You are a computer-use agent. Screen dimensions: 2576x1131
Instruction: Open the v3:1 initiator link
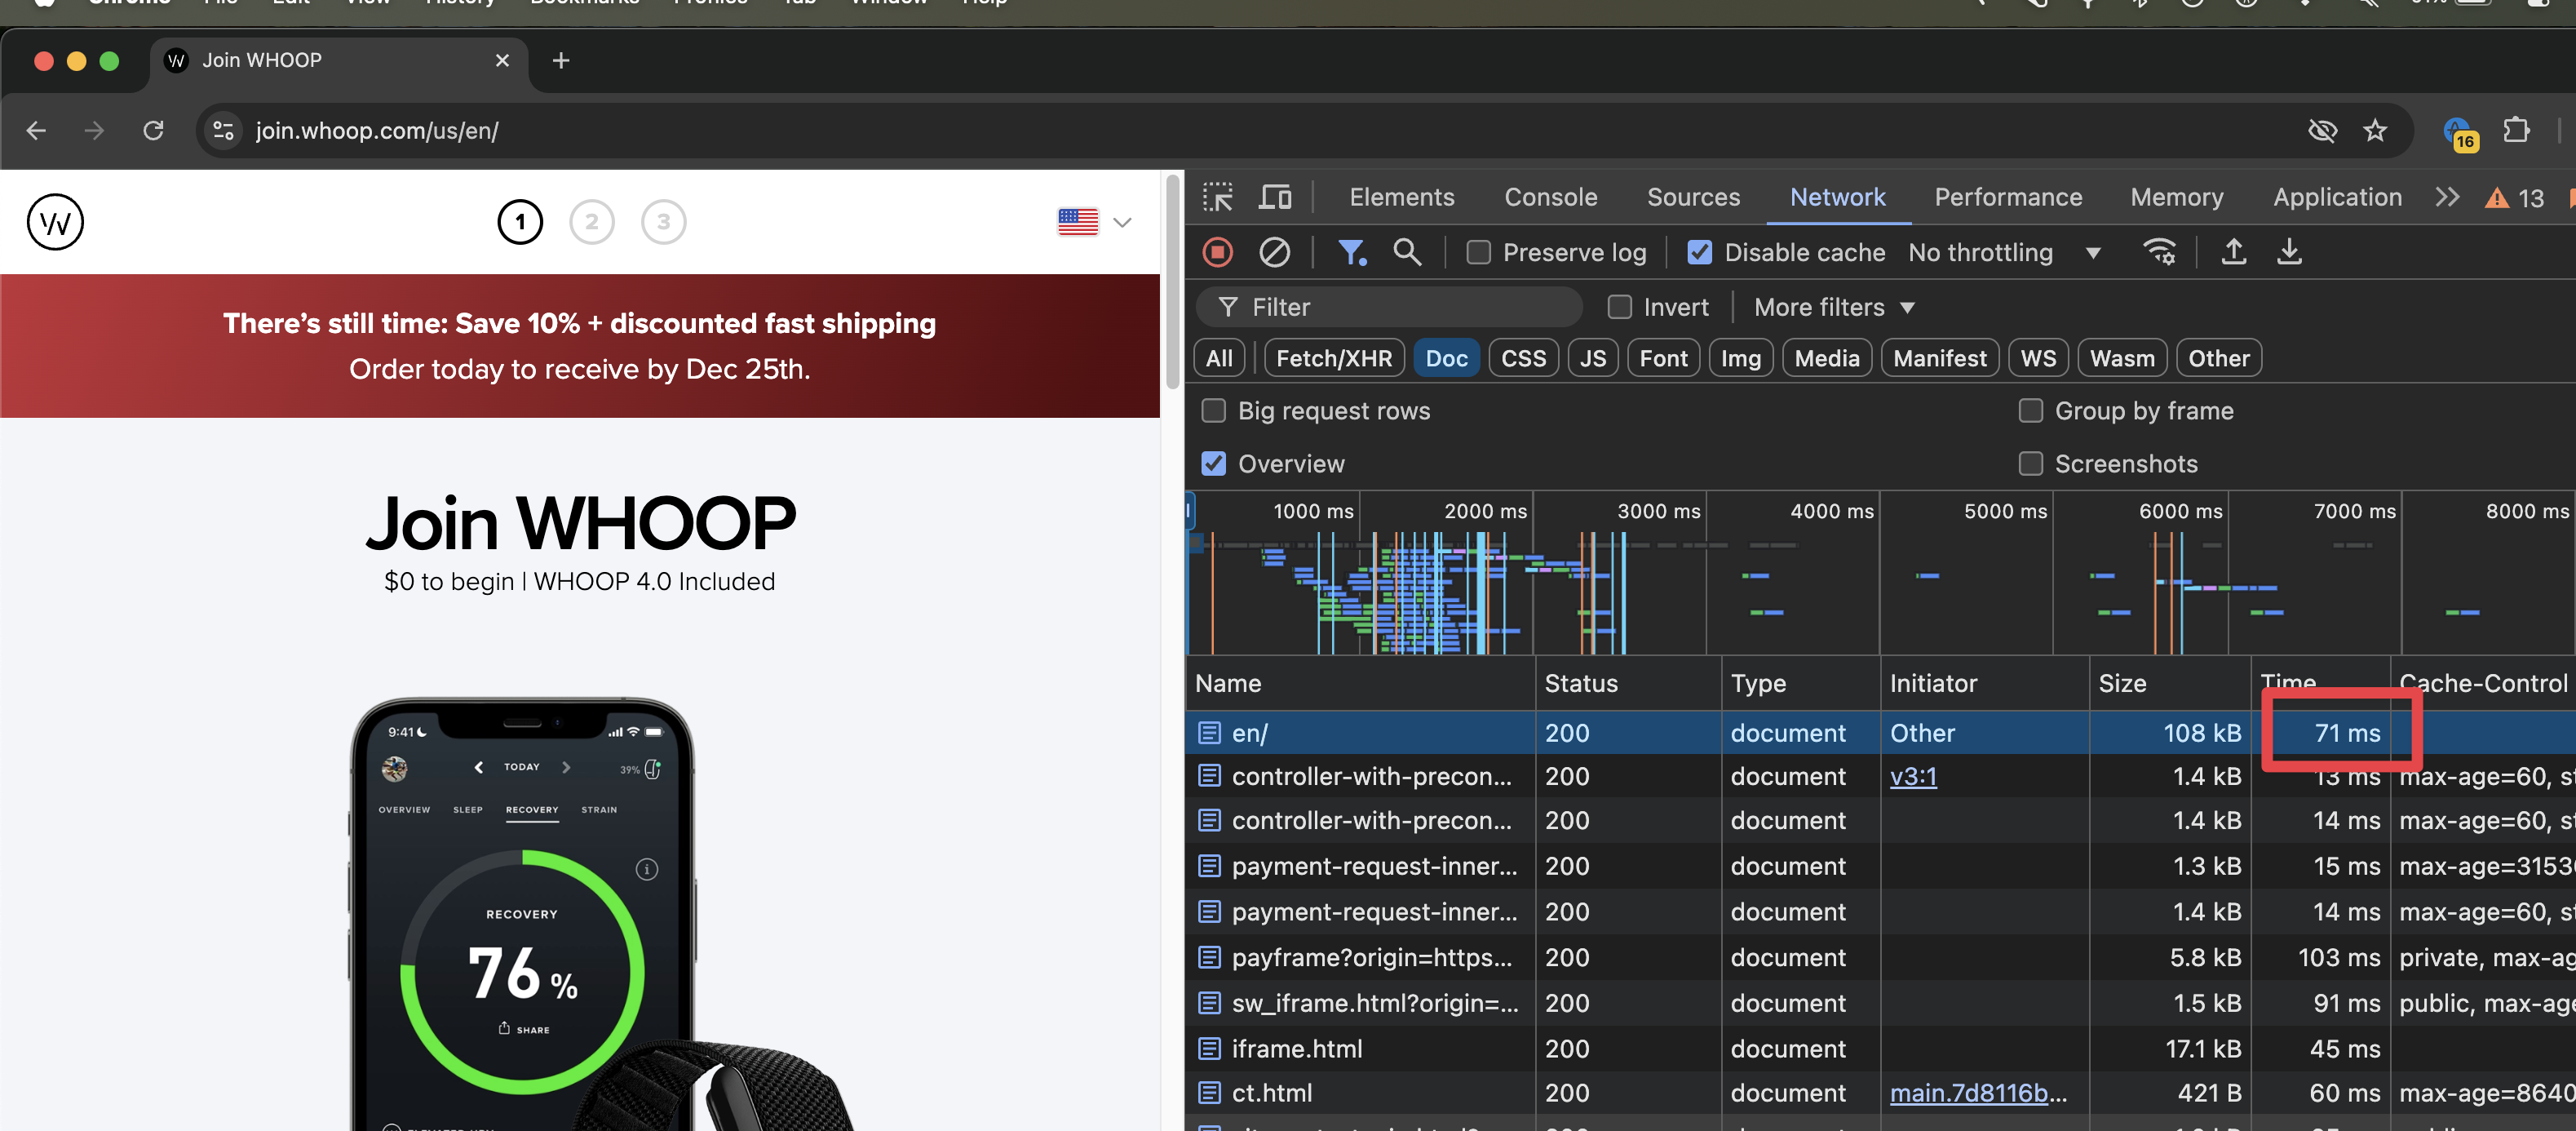[x=1913, y=776]
